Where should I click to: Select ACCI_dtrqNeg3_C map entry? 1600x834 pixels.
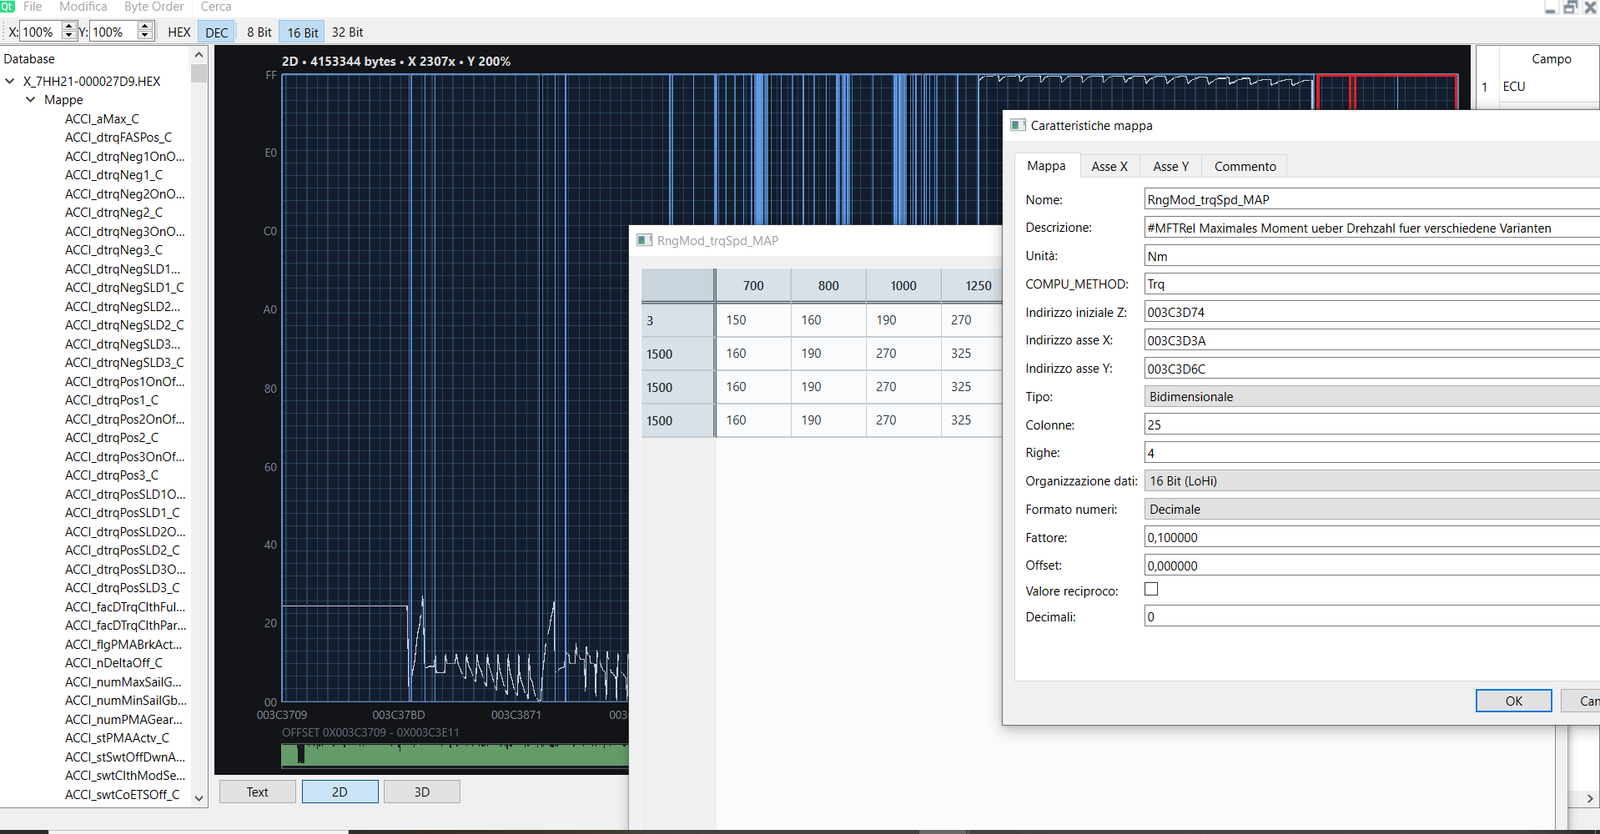click(114, 250)
